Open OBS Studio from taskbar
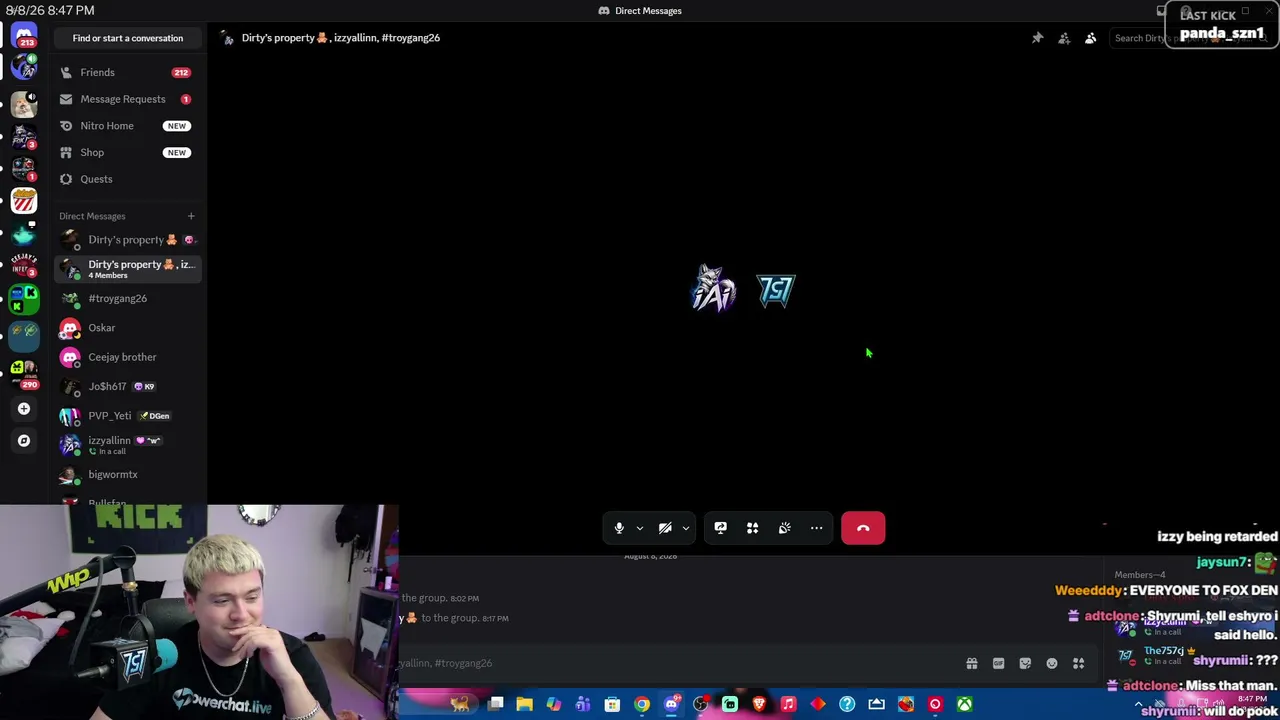The width and height of the screenshot is (1280, 720). coord(700,705)
